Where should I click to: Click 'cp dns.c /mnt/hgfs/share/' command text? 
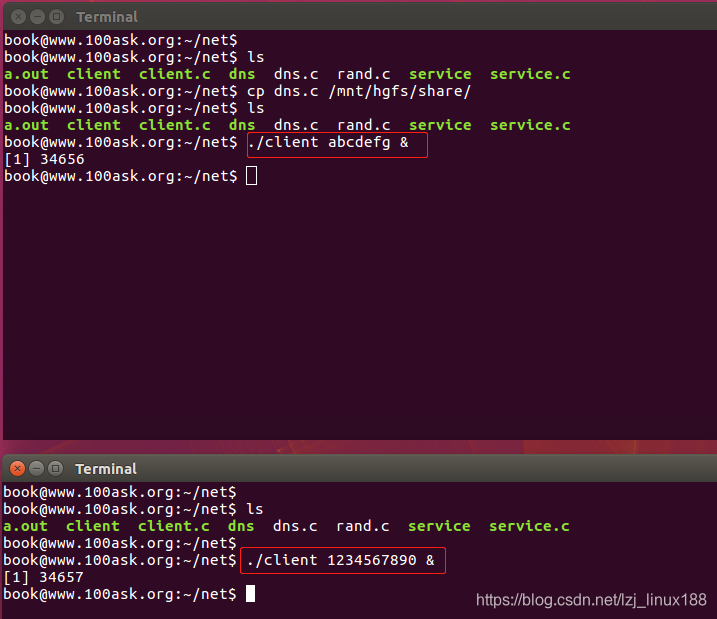point(359,91)
